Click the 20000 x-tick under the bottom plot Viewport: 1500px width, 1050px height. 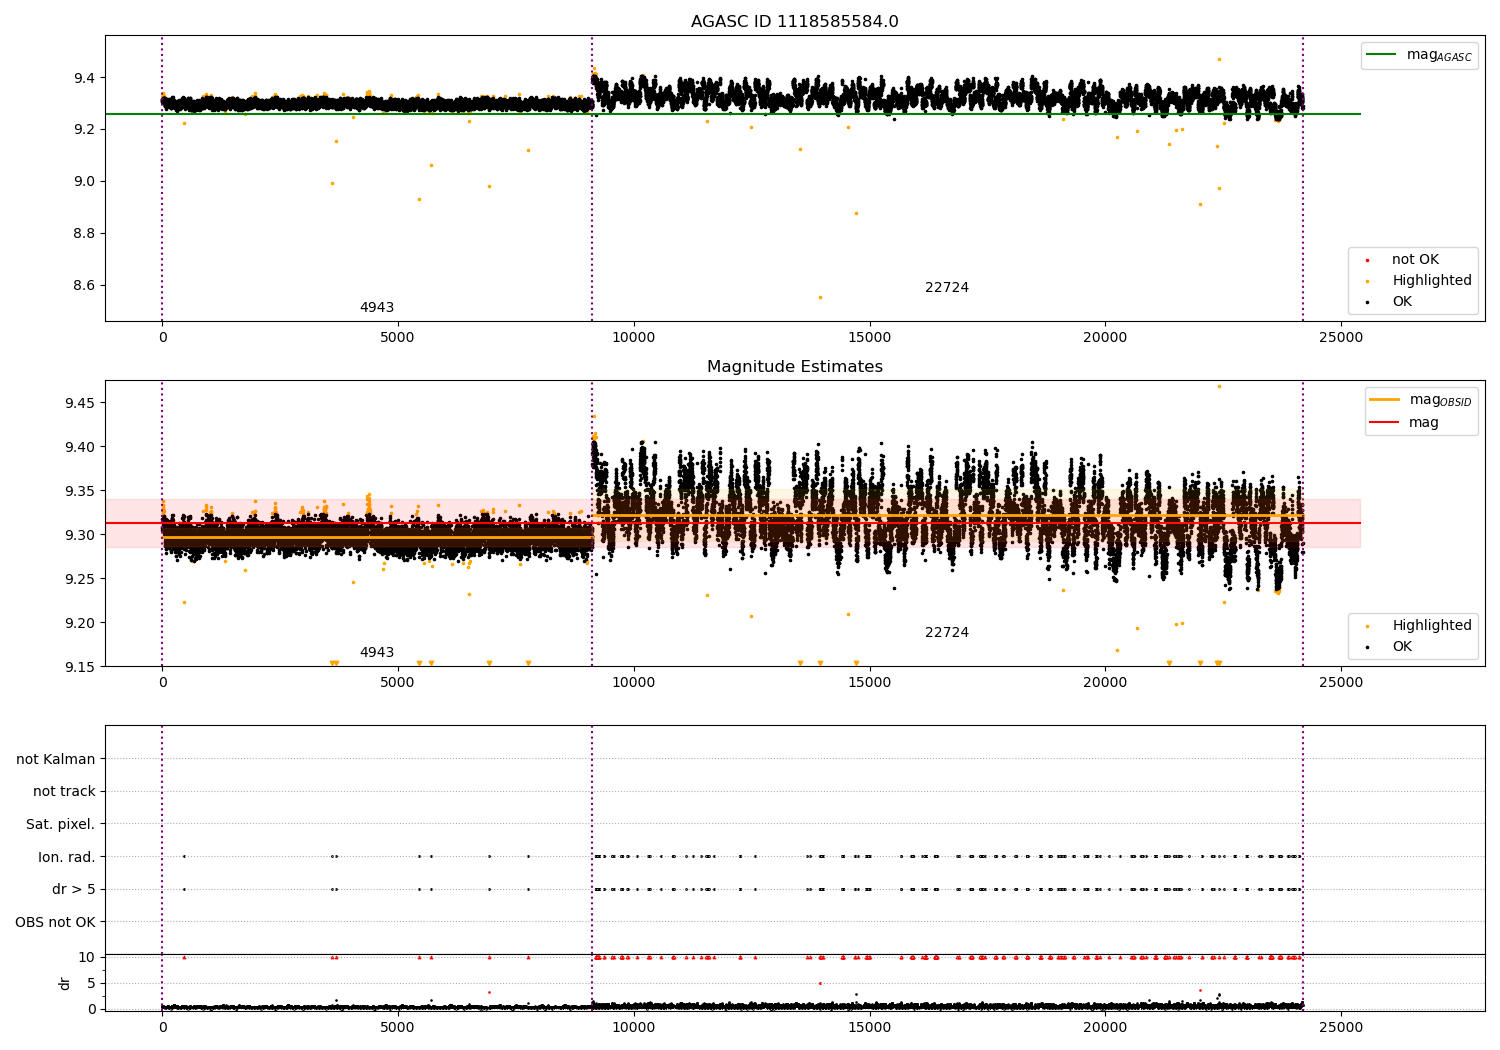point(1105,1027)
